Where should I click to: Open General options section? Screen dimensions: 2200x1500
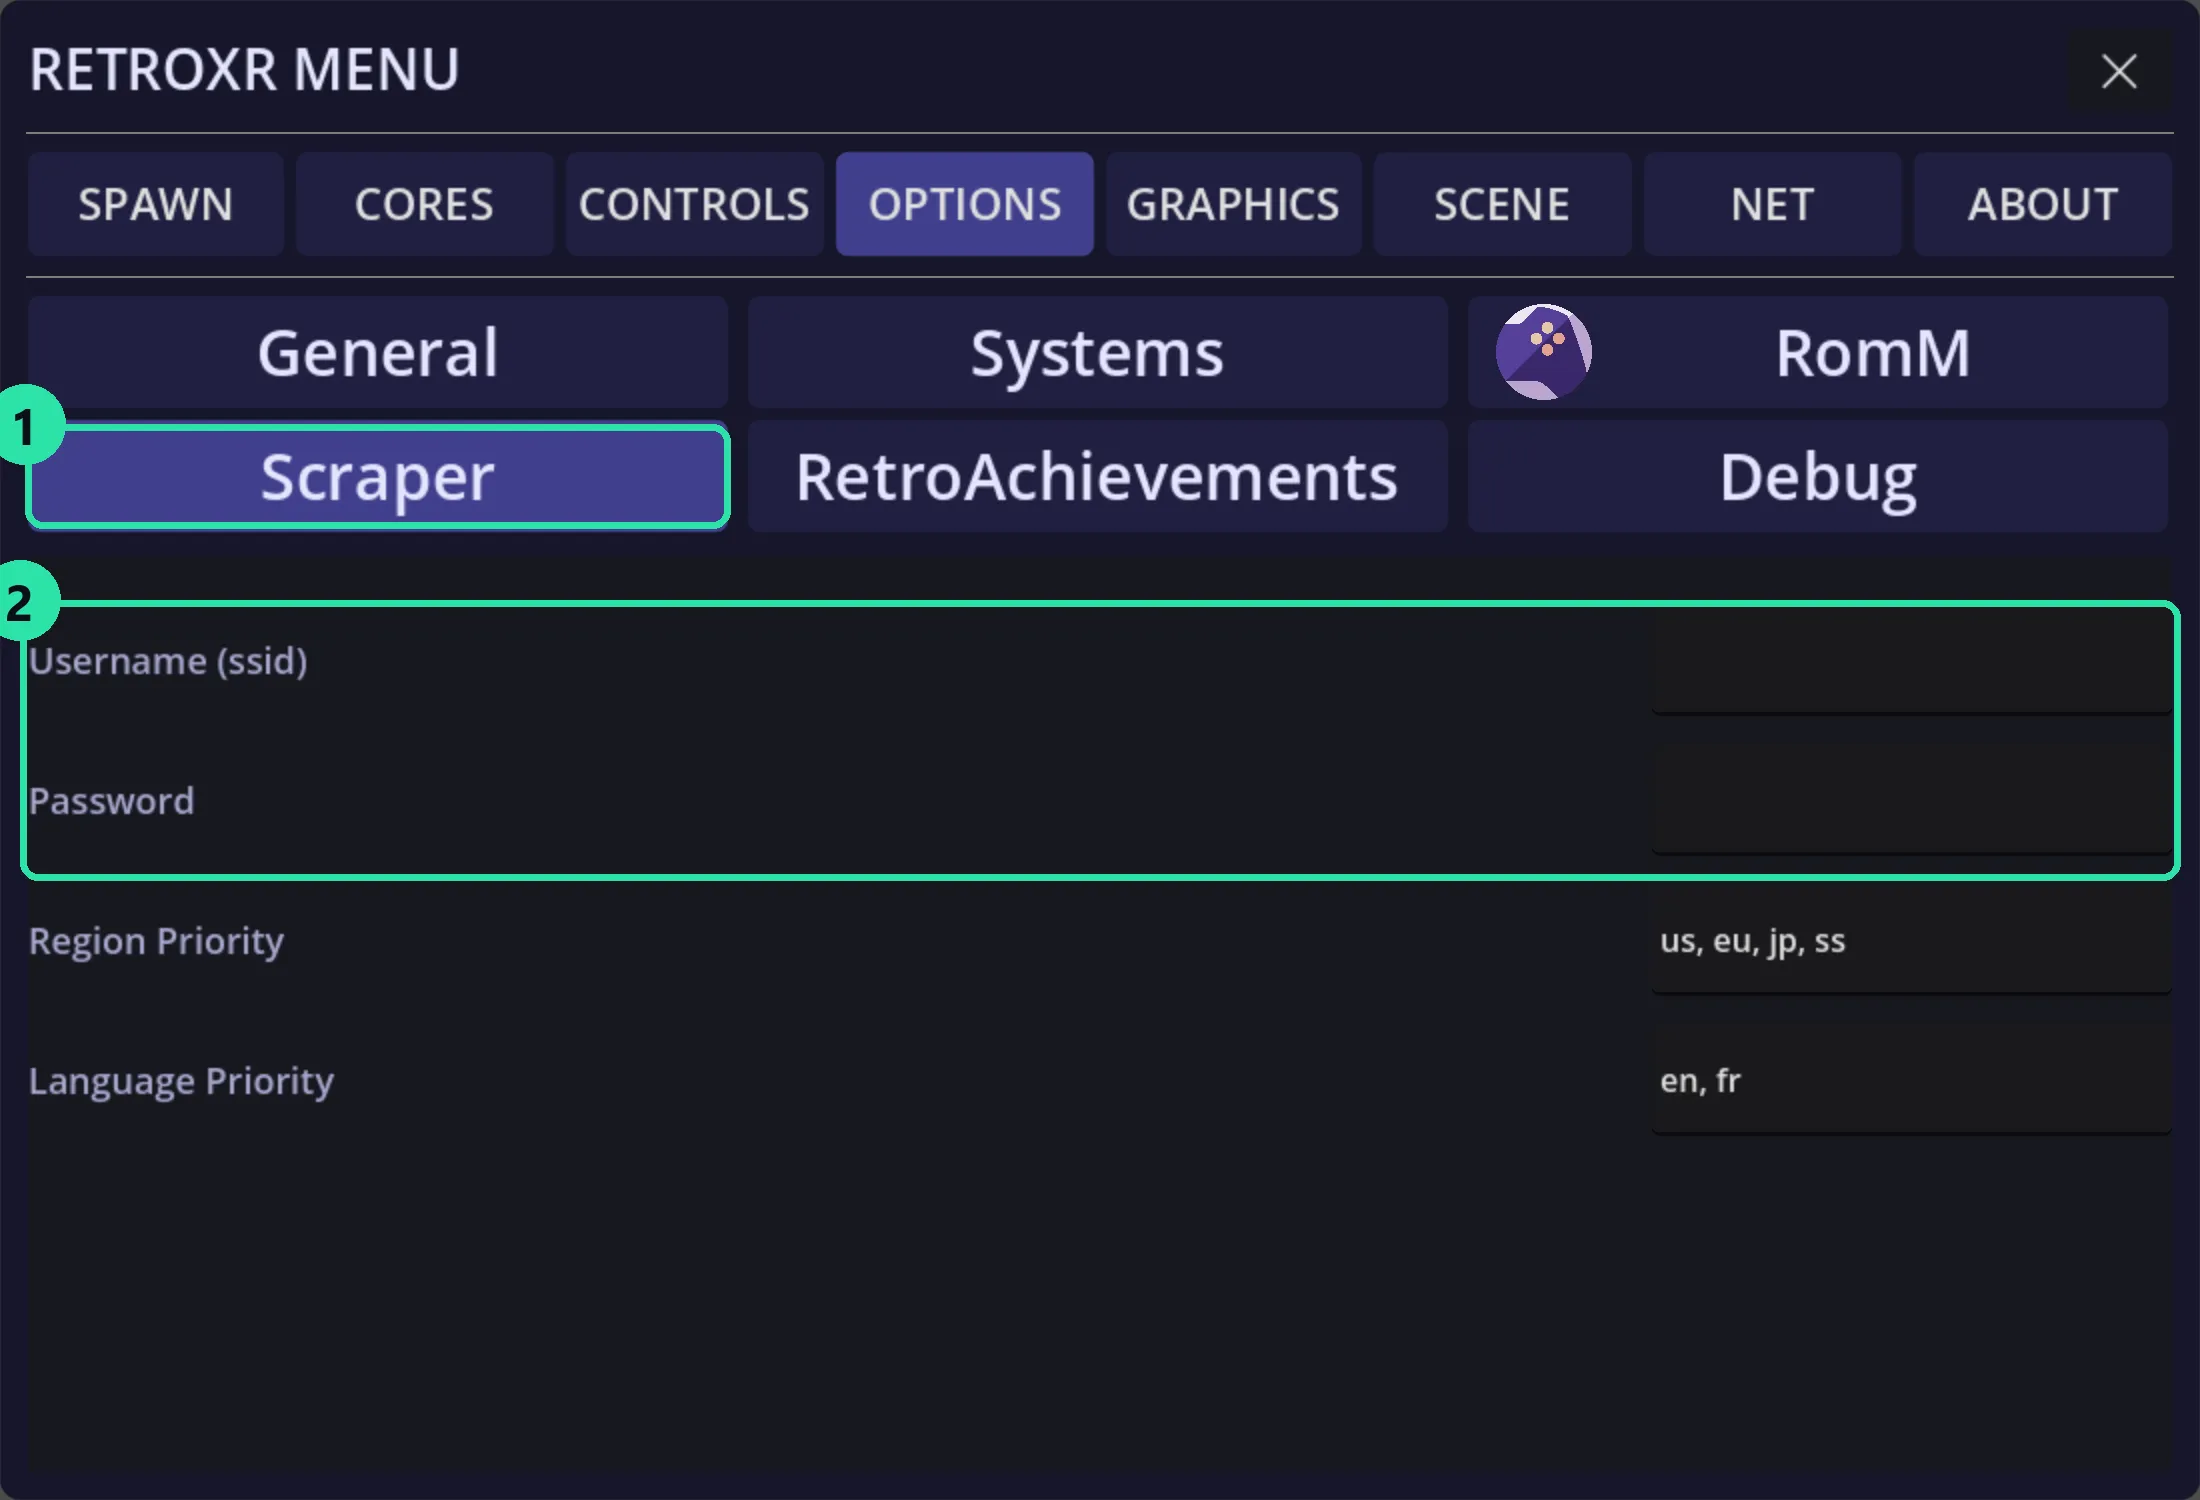(x=378, y=352)
